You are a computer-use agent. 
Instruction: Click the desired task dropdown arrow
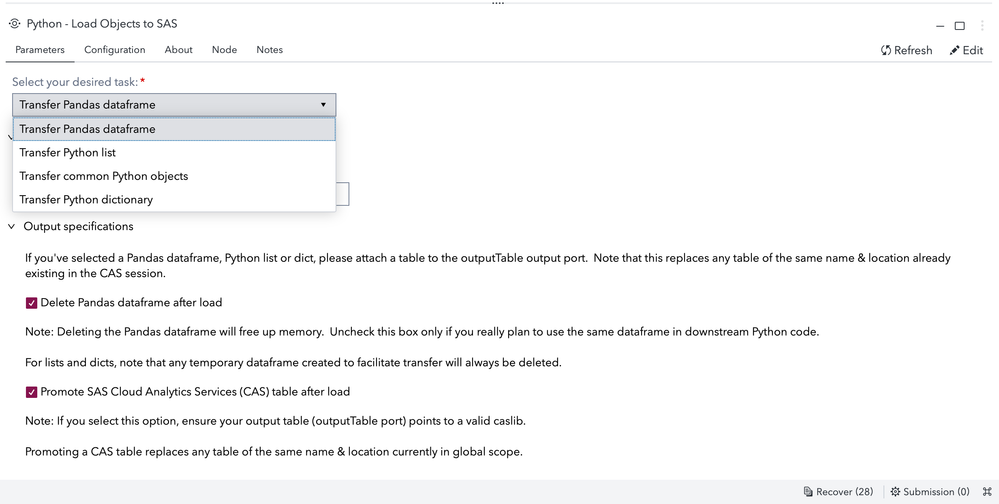point(323,104)
